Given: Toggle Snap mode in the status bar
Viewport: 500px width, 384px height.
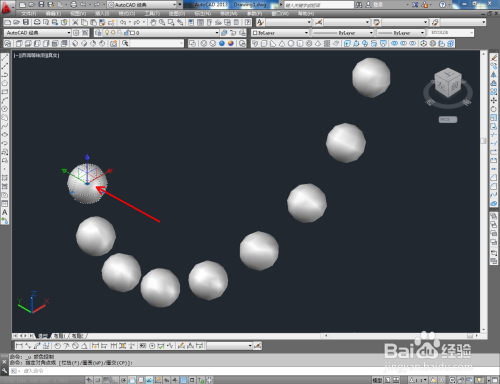Looking at the screenshot, I should [98, 380].
